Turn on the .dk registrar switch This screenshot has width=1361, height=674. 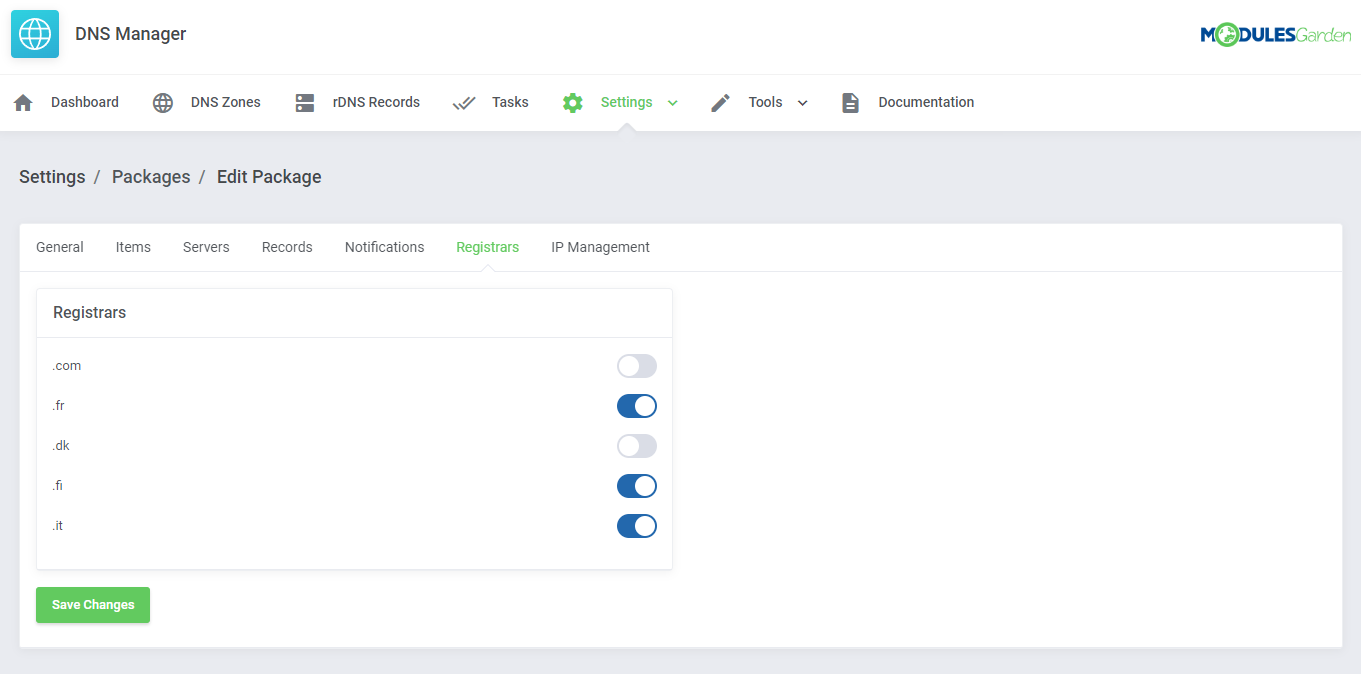637,445
